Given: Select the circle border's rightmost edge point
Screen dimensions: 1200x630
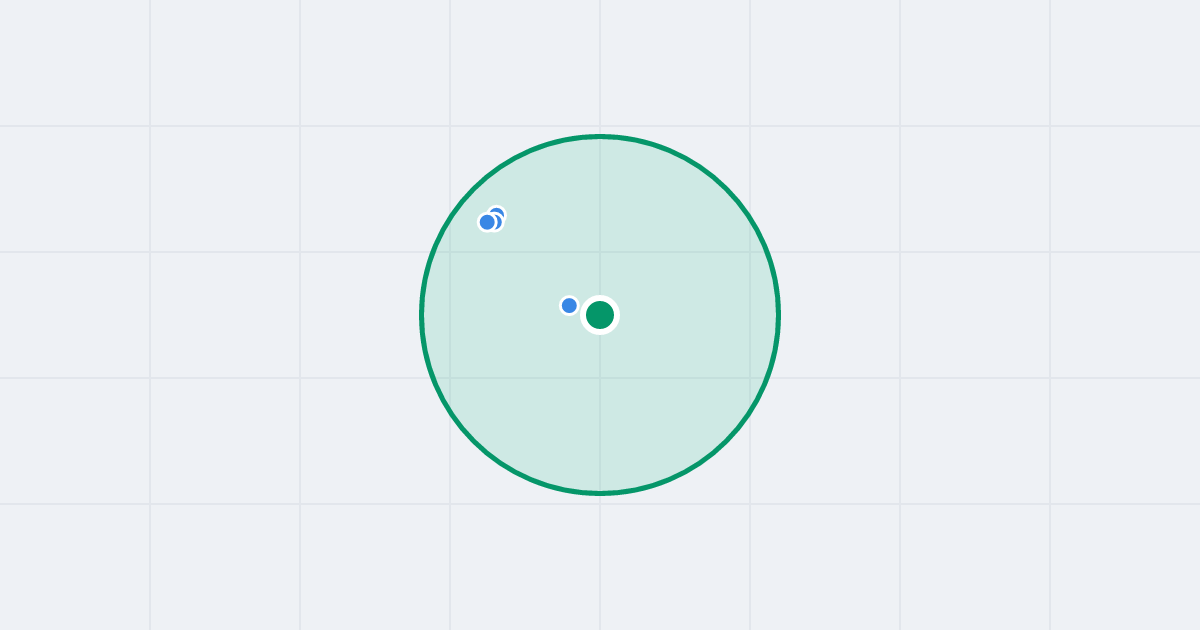Looking at the screenshot, I should 778,315.
